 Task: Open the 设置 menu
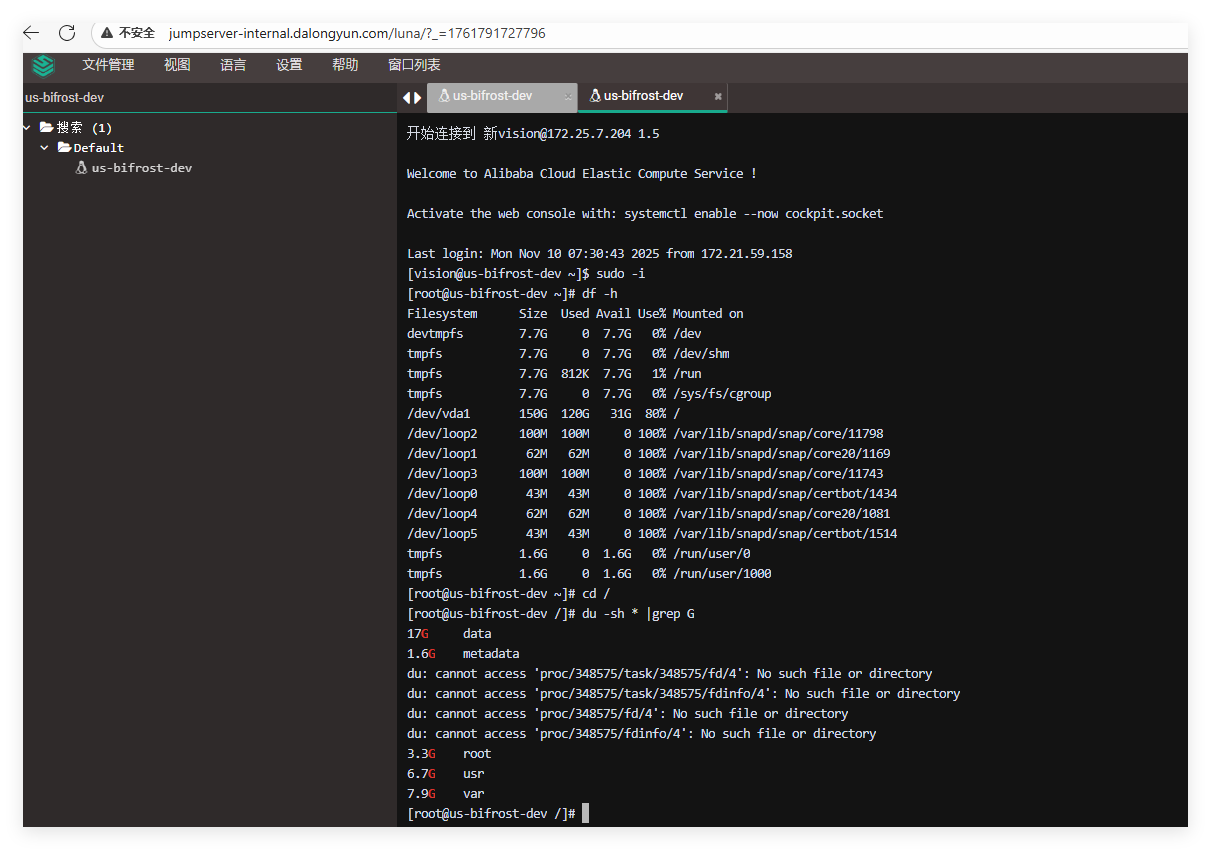(289, 65)
